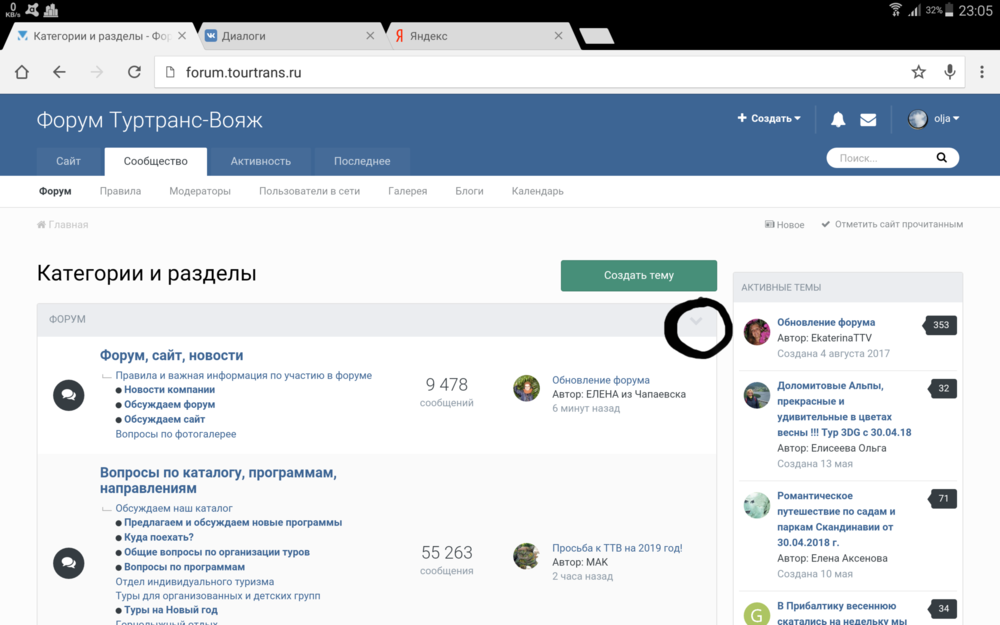
Task: Open Модераторы submenu item
Action: click(200, 191)
